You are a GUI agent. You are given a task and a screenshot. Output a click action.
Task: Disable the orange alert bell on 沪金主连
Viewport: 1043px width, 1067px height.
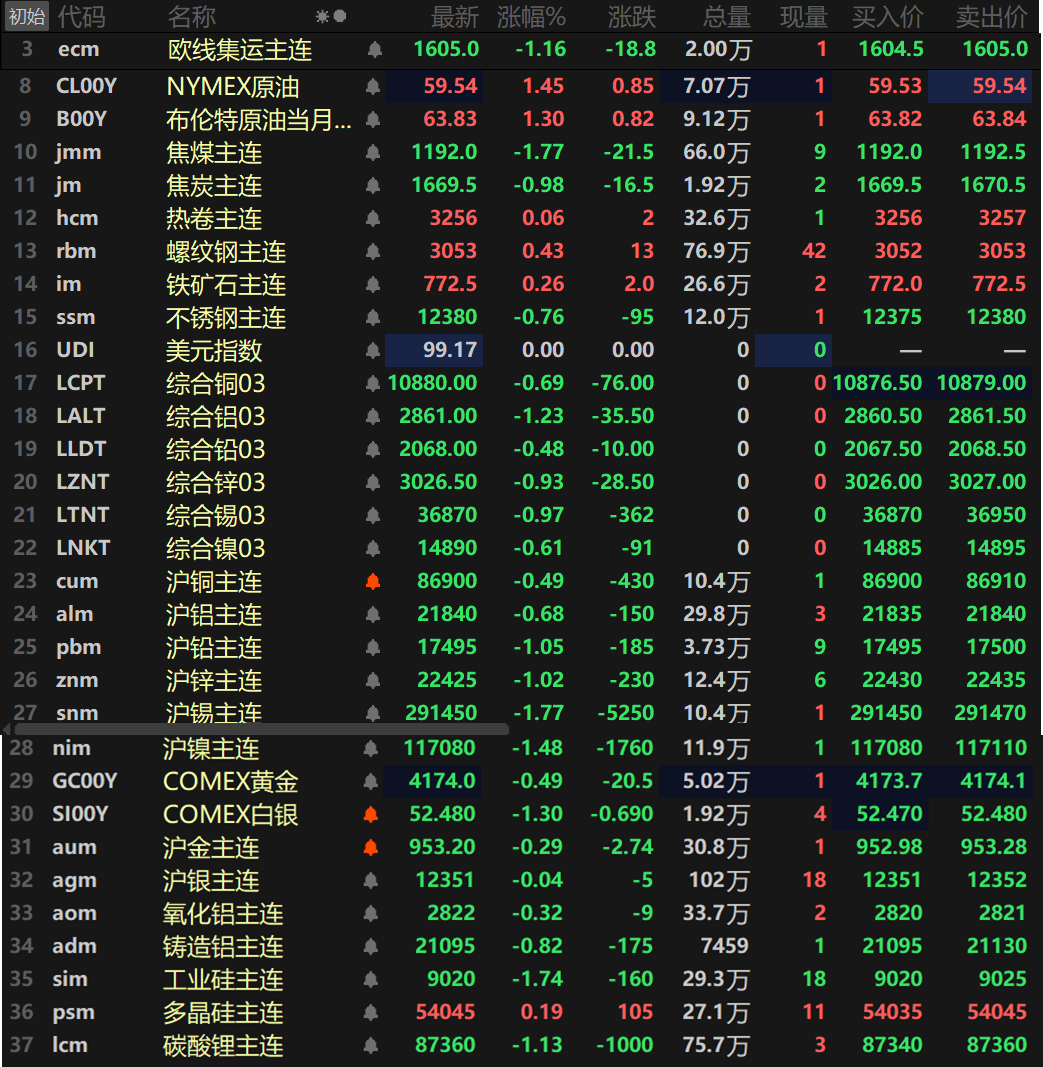tap(371, 847)
